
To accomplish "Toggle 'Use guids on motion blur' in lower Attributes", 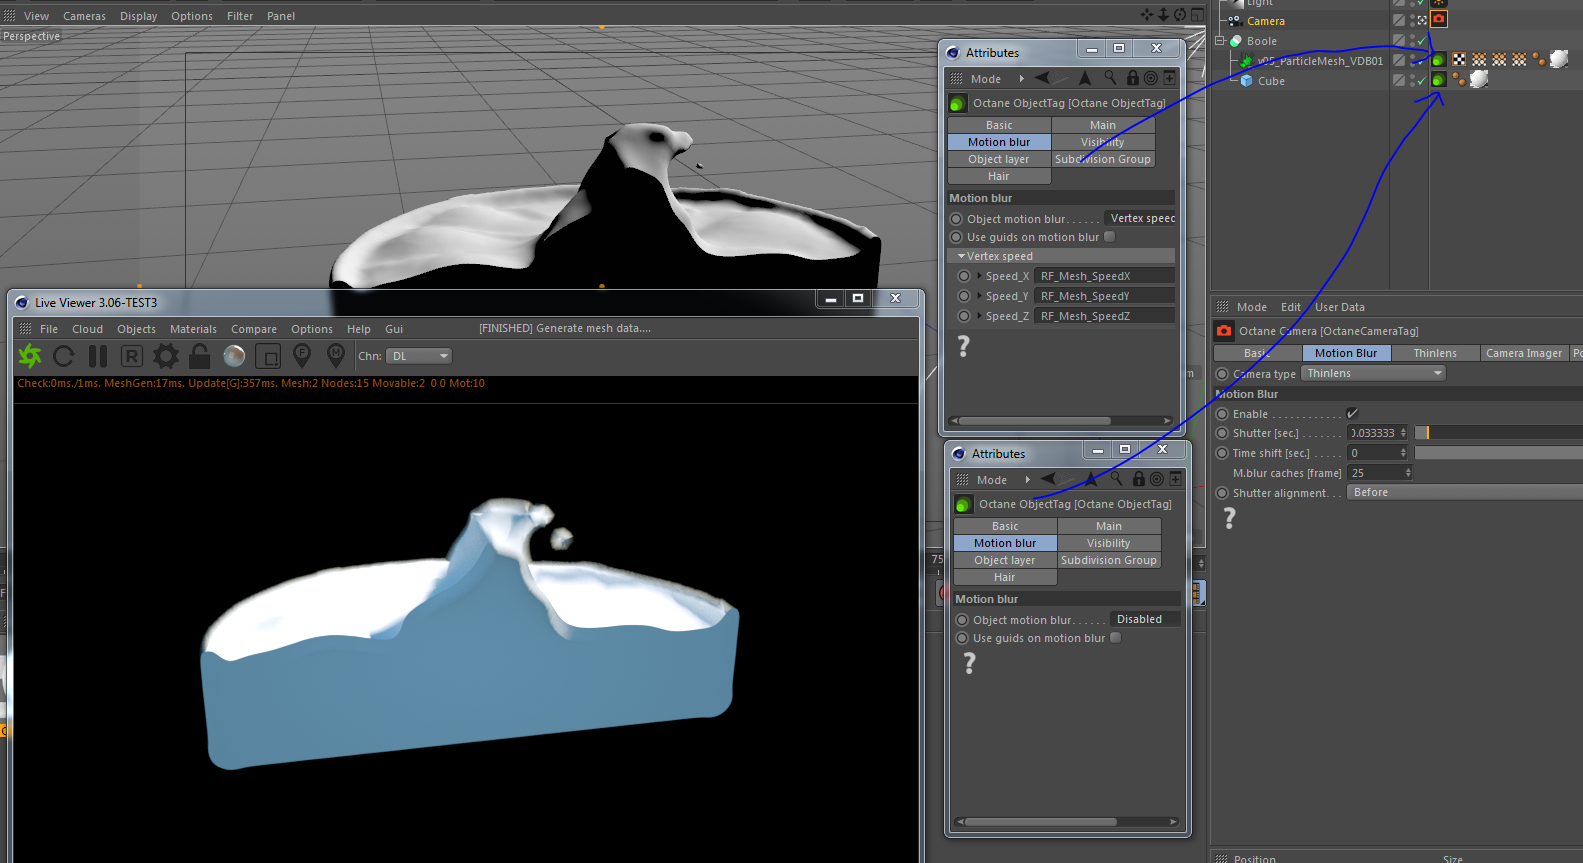I will [1115, 638].
